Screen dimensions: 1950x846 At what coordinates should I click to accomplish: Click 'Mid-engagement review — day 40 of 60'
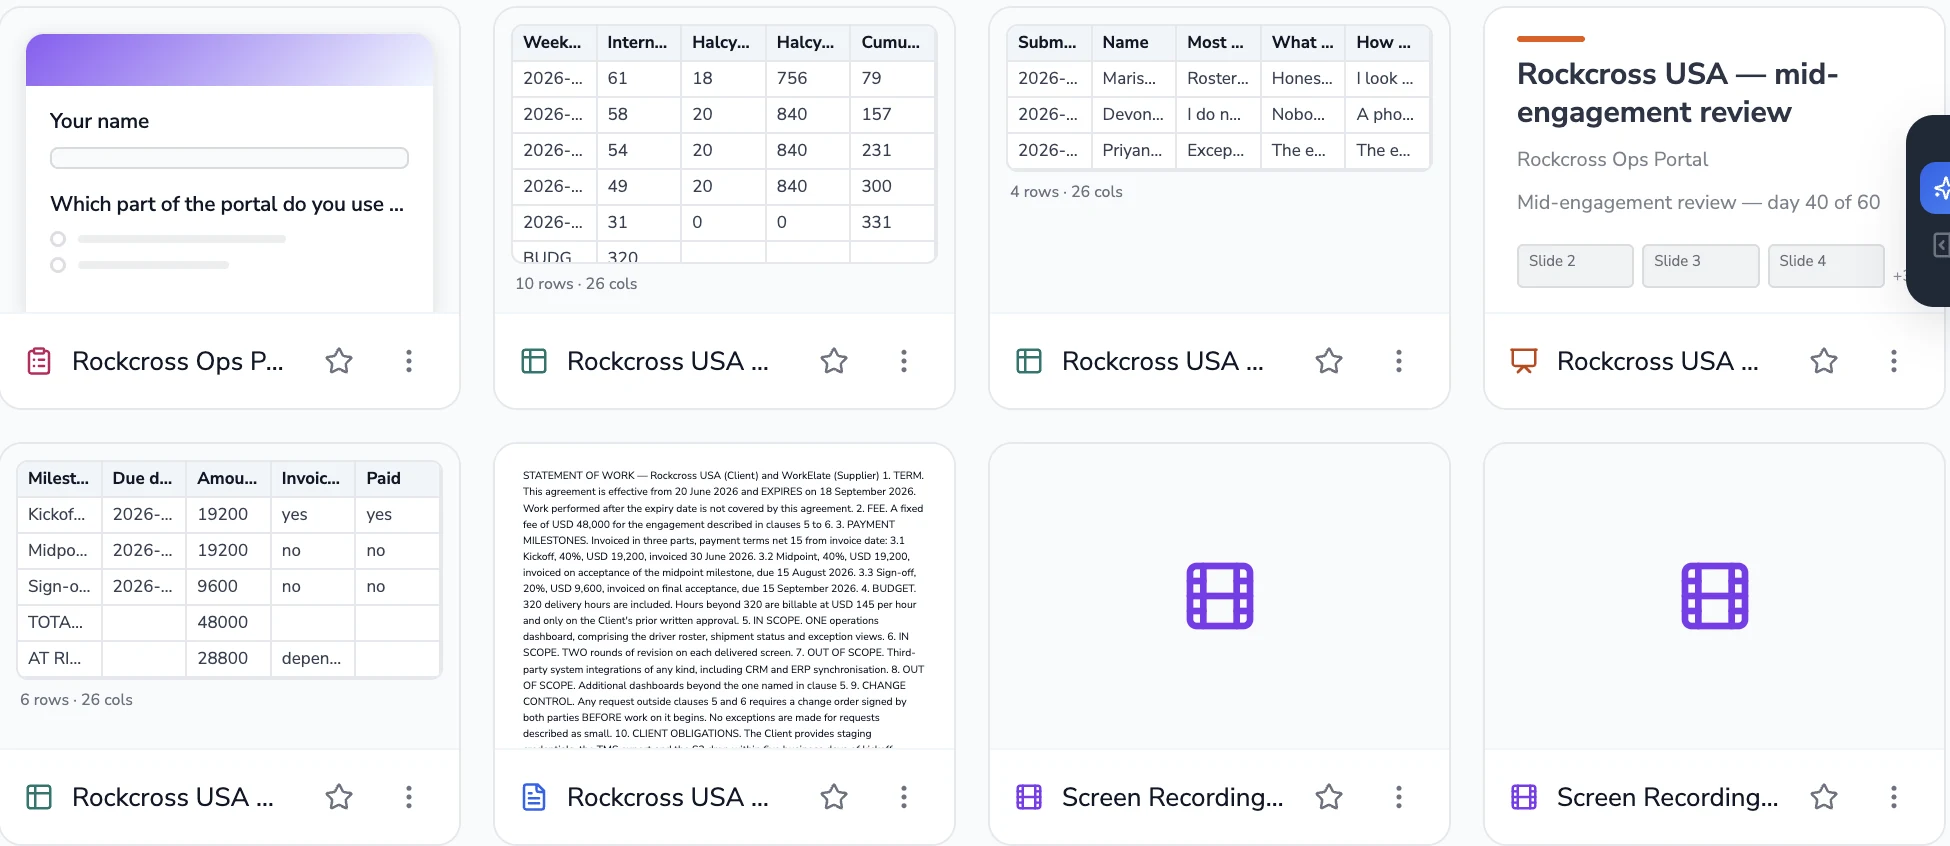(1698, 202)
